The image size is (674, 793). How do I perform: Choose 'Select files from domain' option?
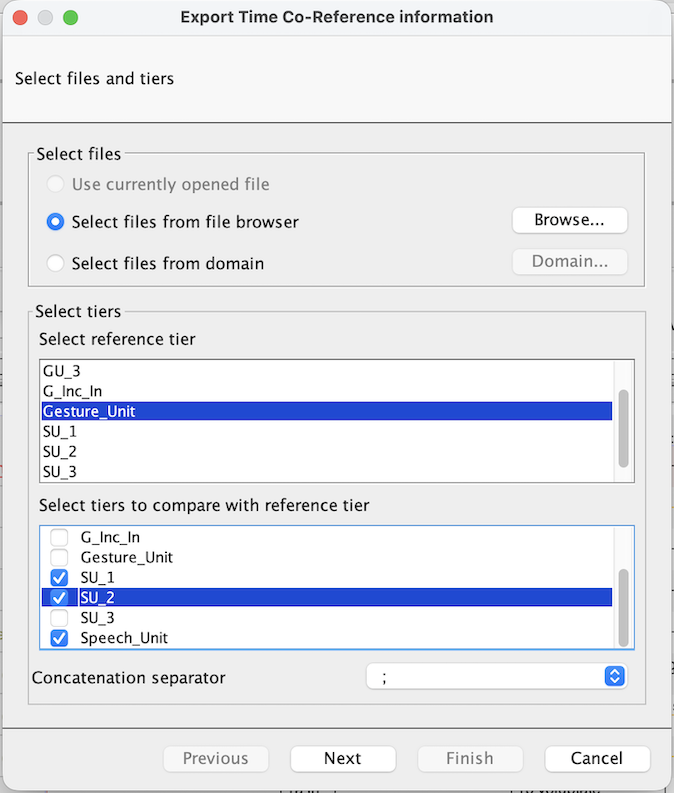tap(56, 264)
